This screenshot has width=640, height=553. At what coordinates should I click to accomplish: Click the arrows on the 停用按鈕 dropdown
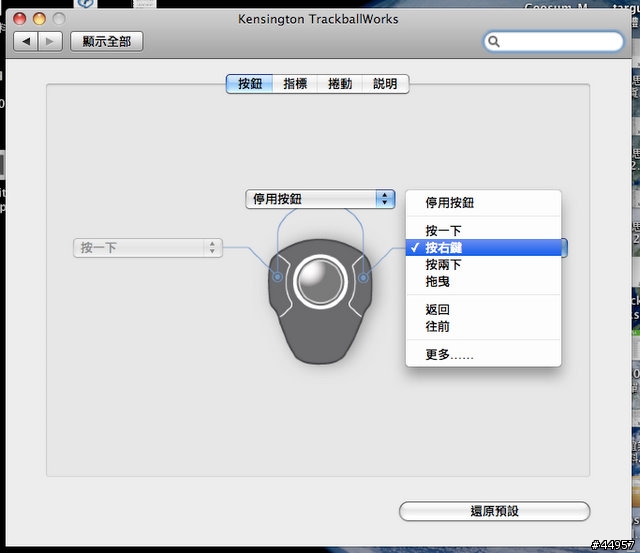click(385, 199)
